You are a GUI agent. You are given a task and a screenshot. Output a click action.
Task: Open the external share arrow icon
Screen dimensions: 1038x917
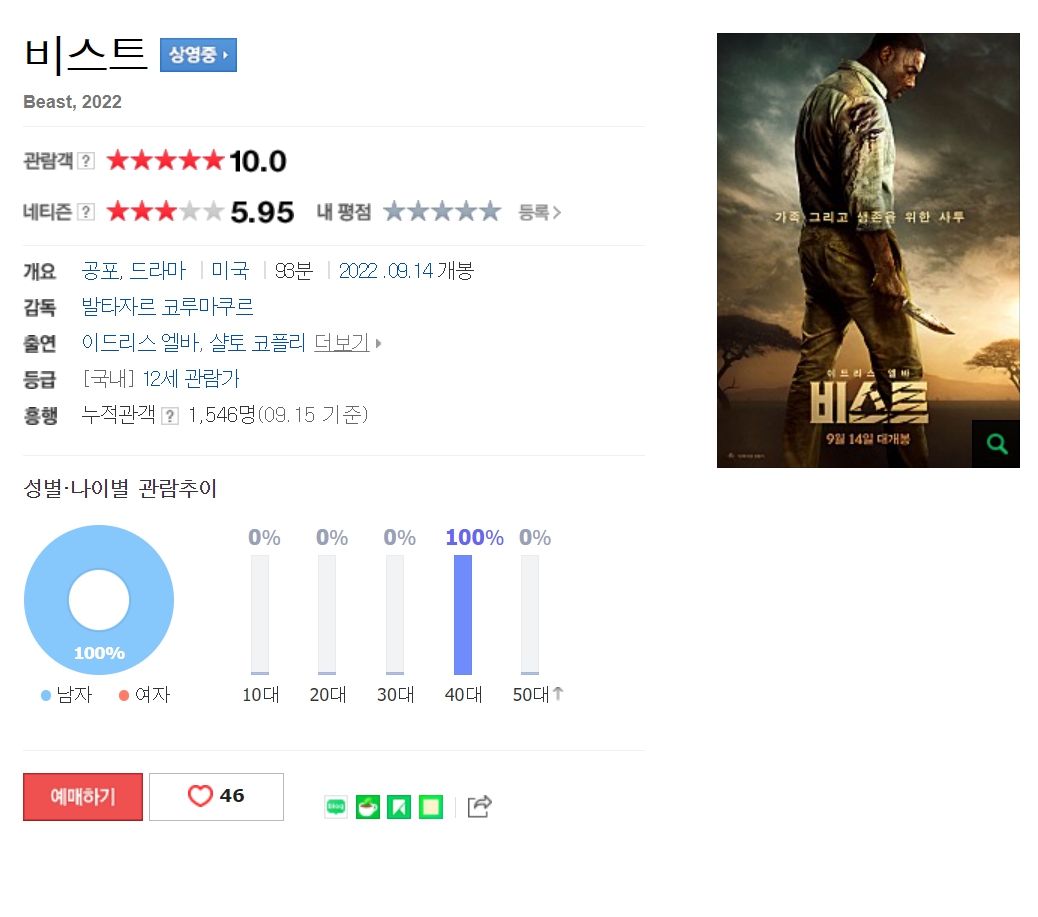480,806
